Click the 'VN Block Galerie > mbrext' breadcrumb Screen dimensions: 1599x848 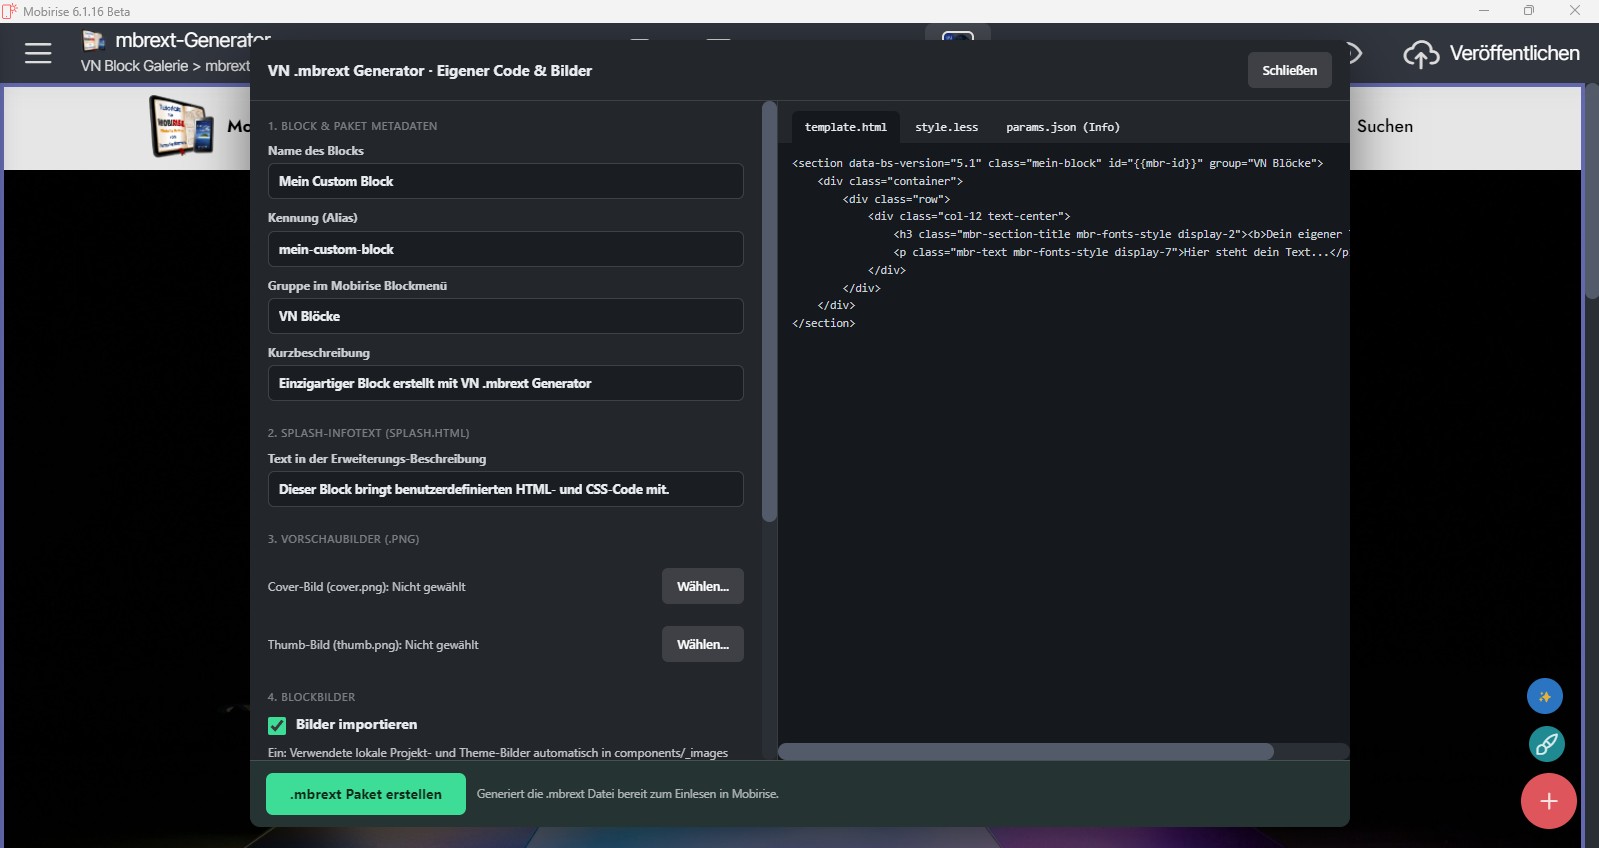click(165, 66)
